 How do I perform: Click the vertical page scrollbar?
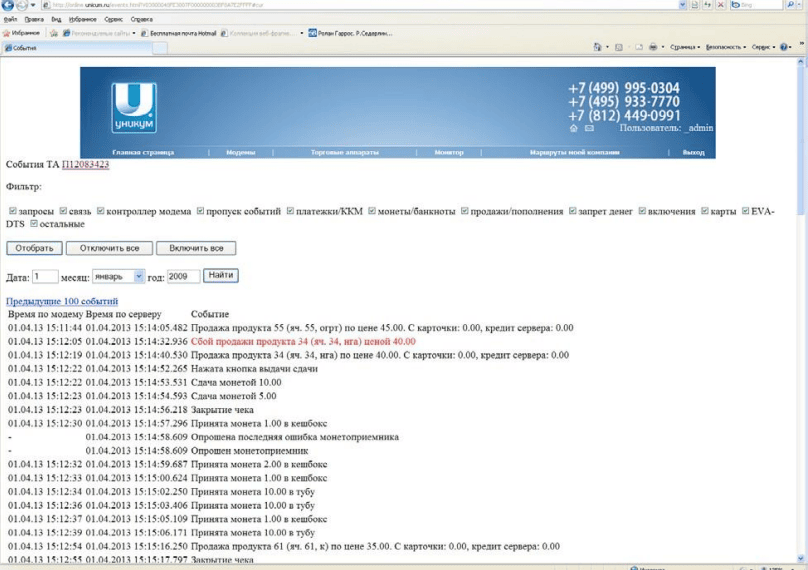(x=802, y=300)
